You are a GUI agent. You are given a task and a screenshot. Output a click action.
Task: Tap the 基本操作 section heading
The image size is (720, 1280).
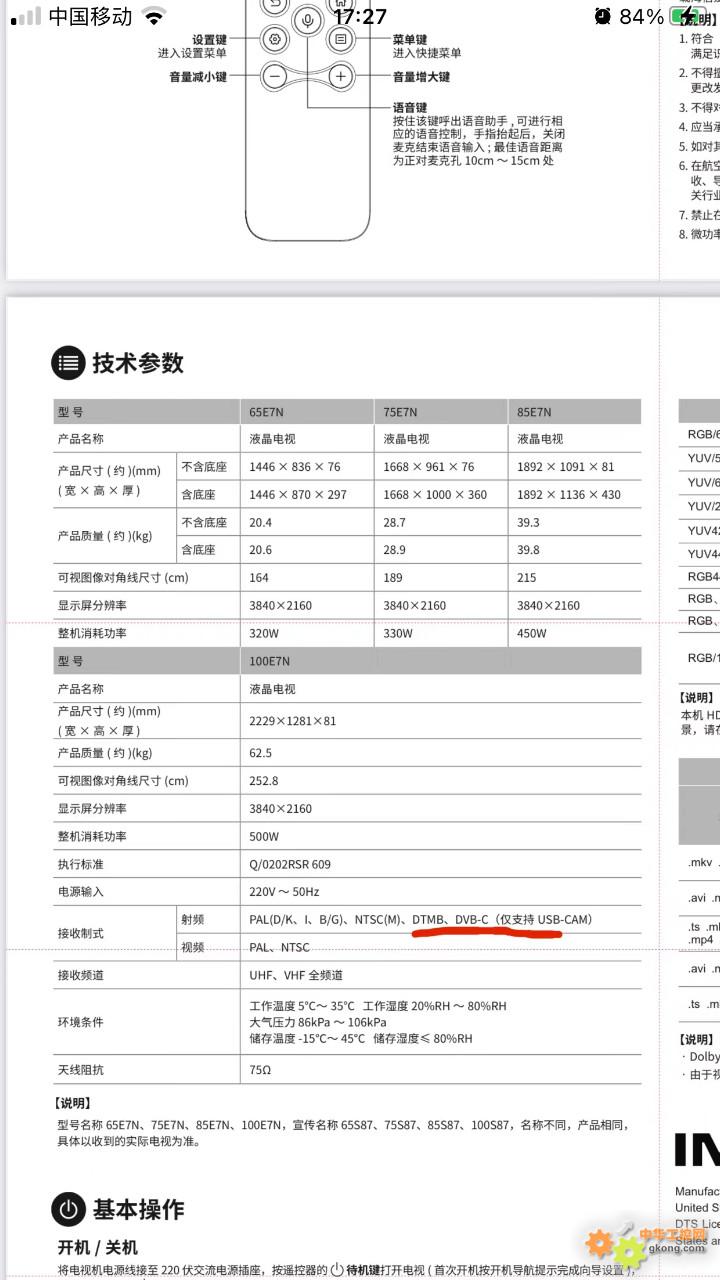[x=138, y=1209]
